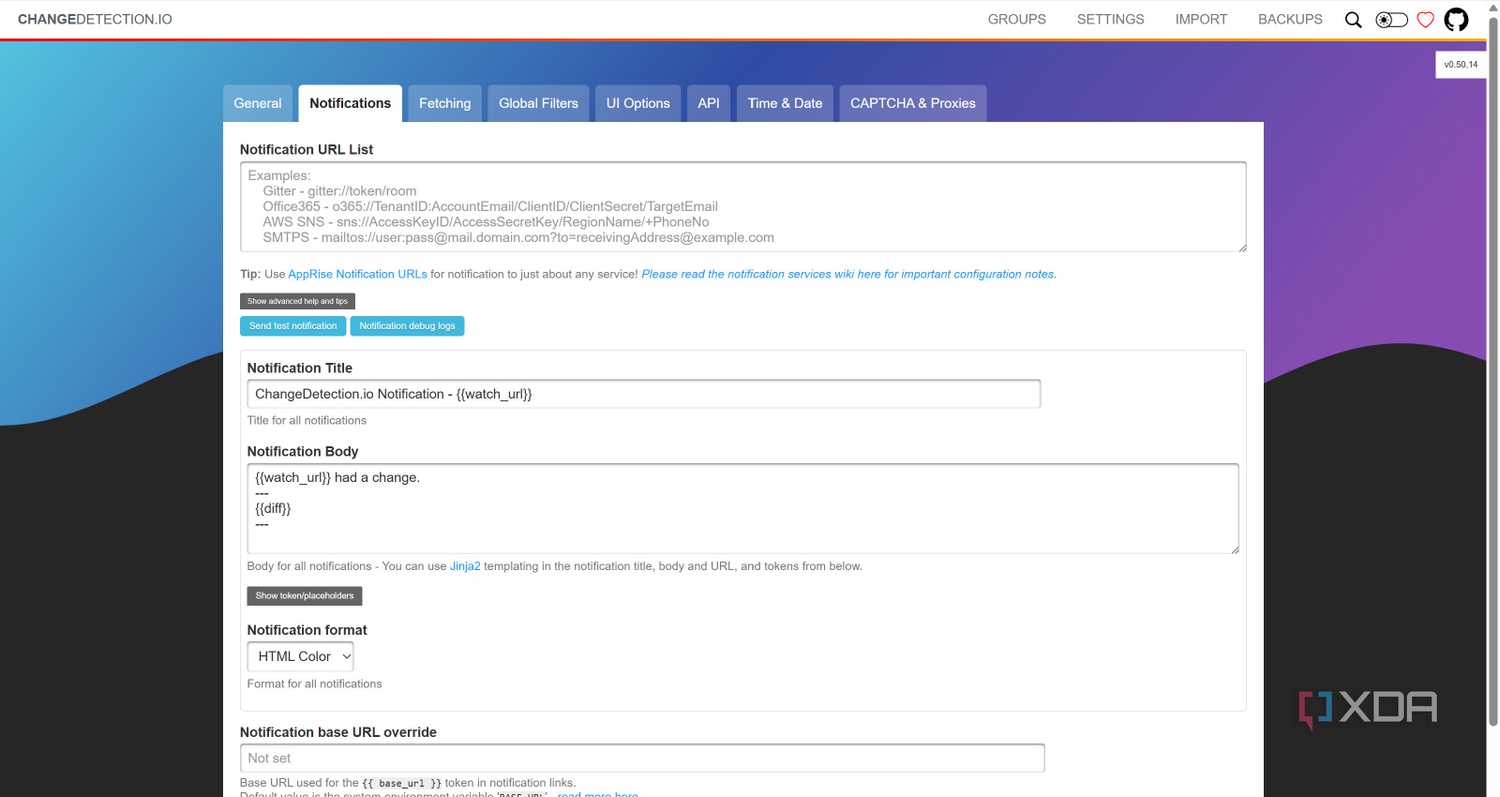Expand the Notification format HTML Color dropdown

(x=300, y=656)
